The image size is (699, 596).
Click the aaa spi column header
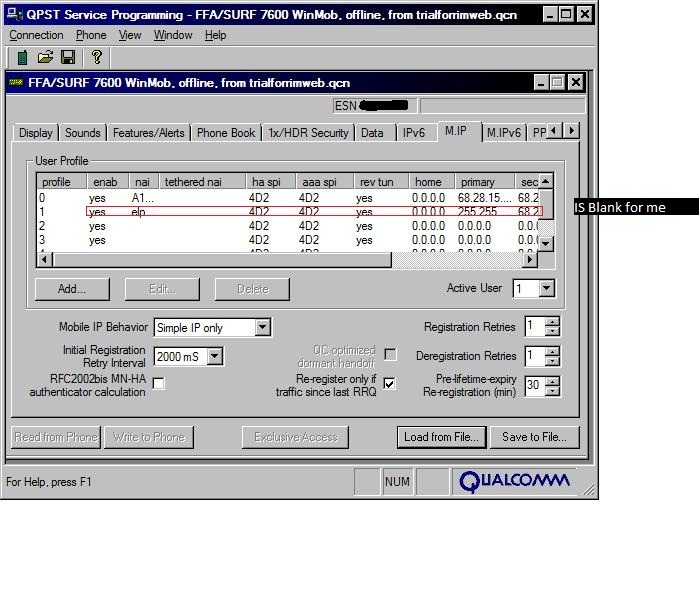pyautogui.click(x=325, y=182)
